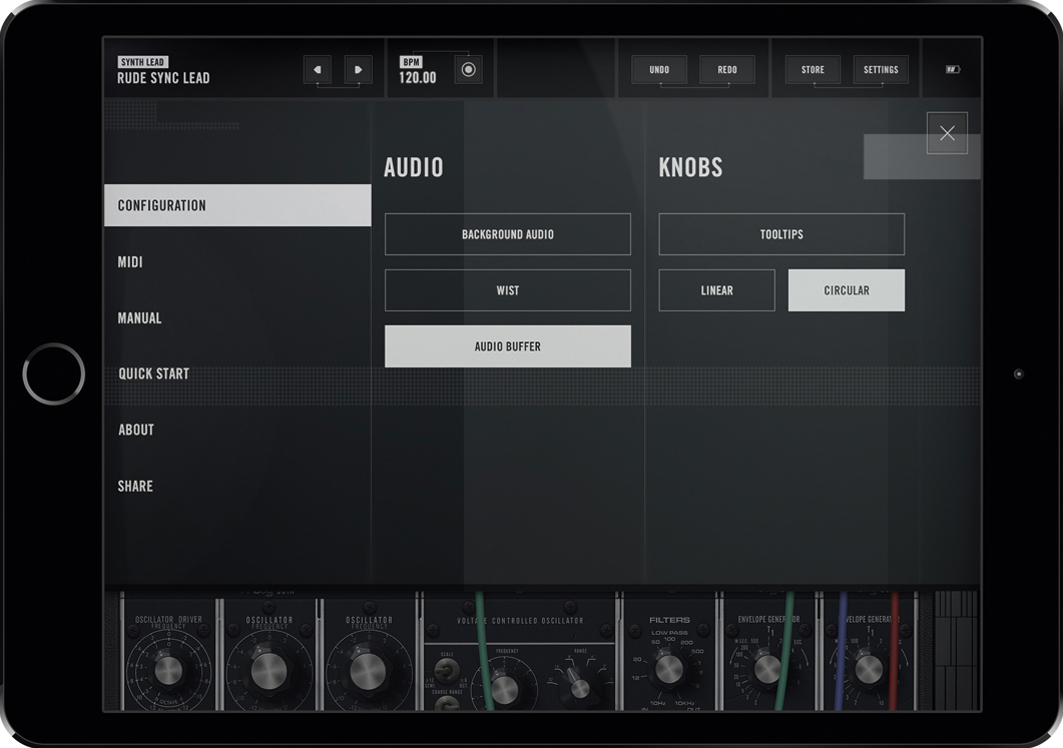This screenshot has width=1063, height=748.
Task: Open the MIDI settings section
Action: 131,262
